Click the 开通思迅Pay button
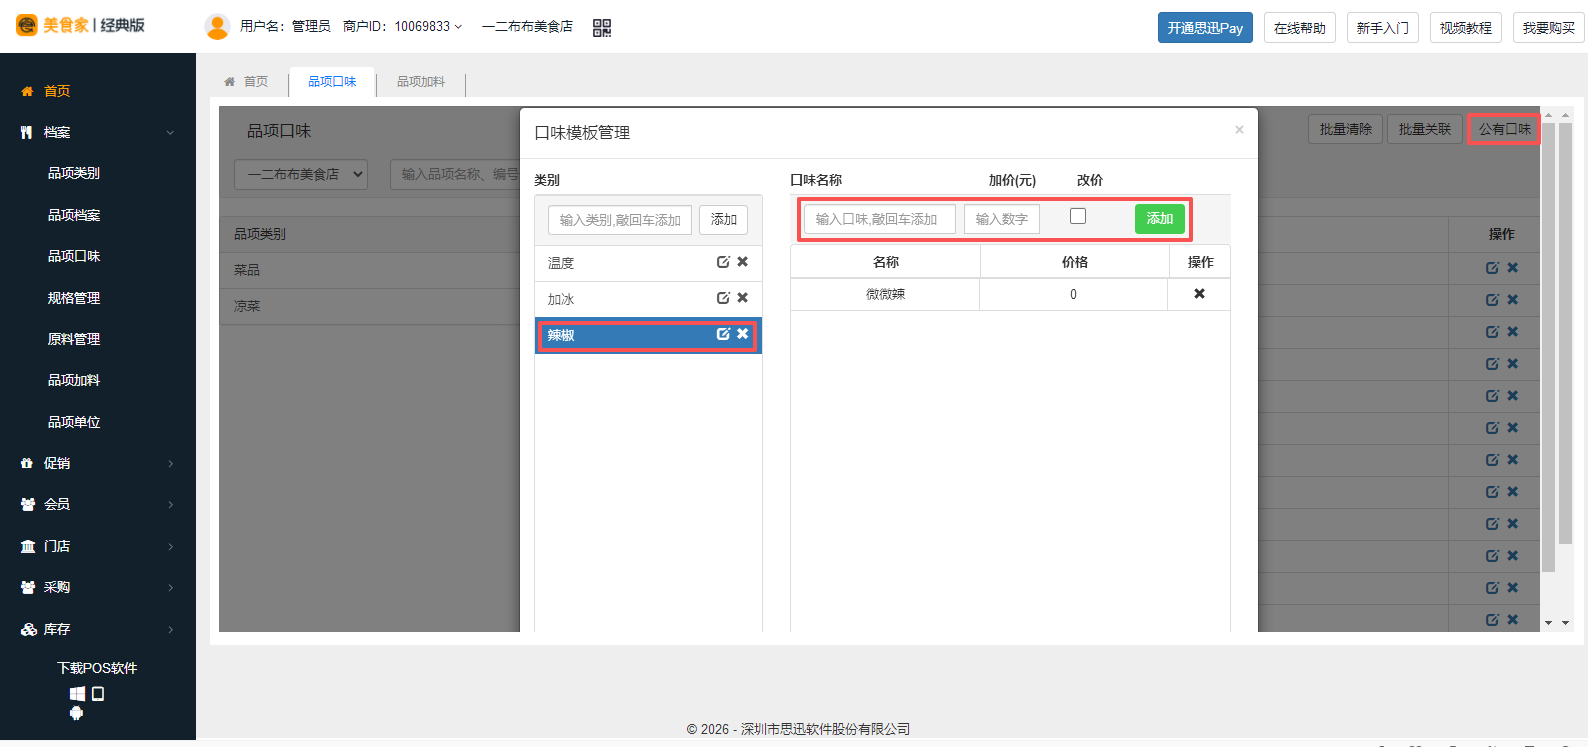The width and height of the screenshot is (1588, 747). (x=1205, y=28)
